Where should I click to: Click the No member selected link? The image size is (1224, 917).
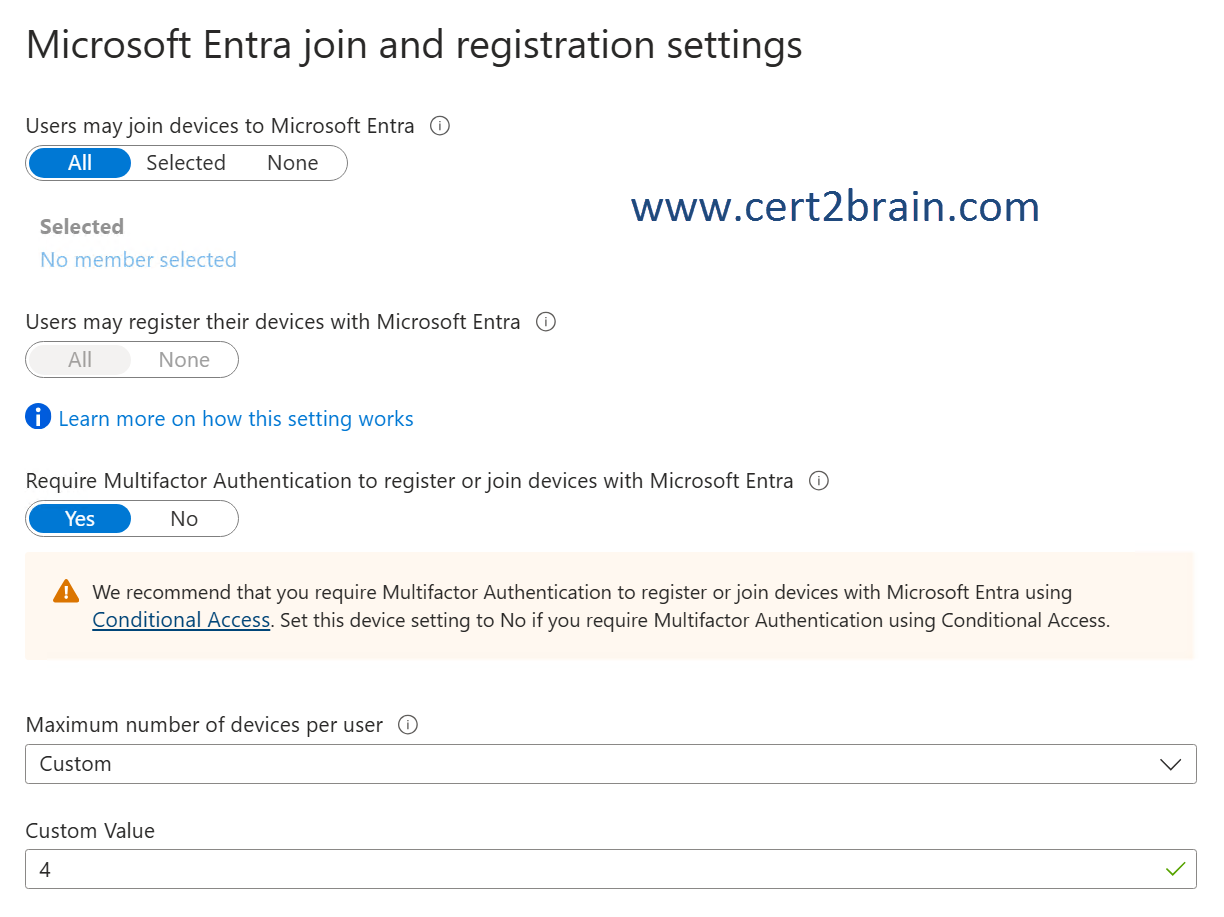(x=138, y=260)
